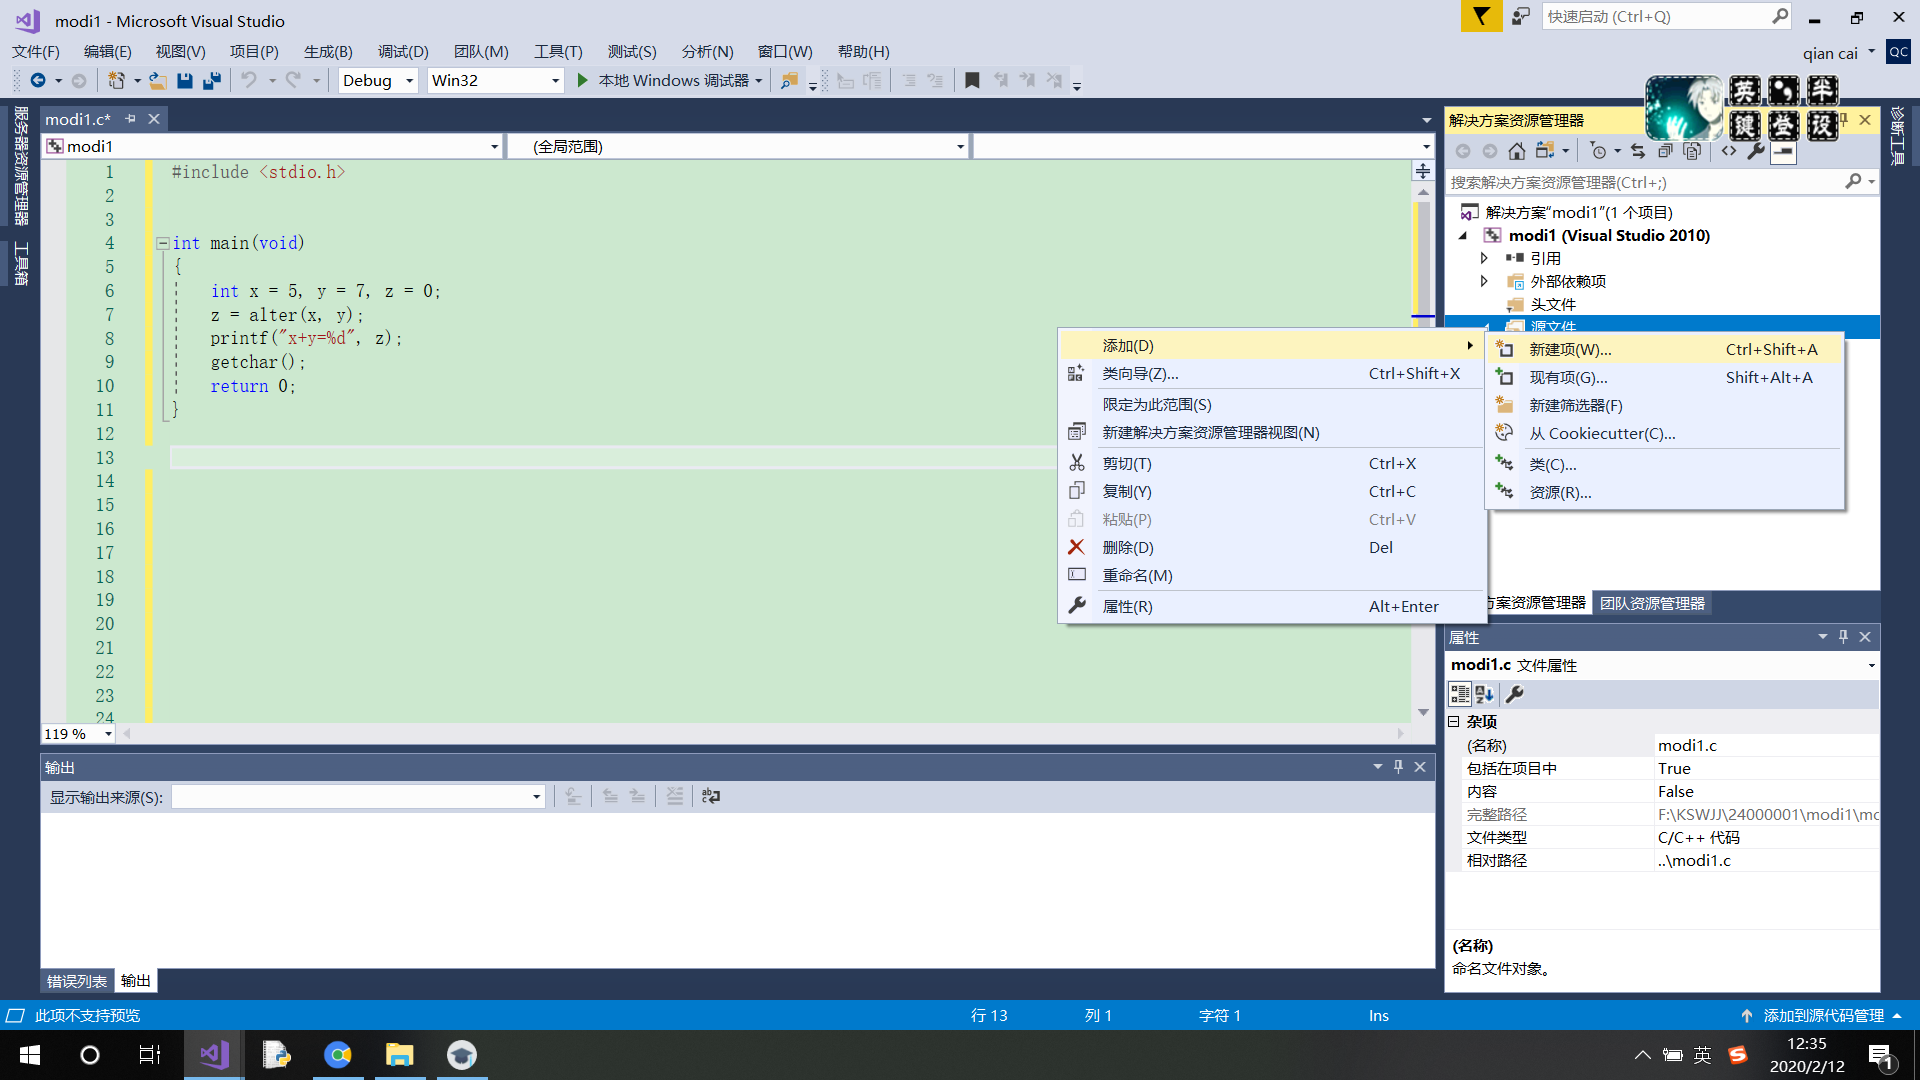Open the Win32 platform dropdown
The width and height of the screenshot is (1920, 1080).
pos(555,81)
